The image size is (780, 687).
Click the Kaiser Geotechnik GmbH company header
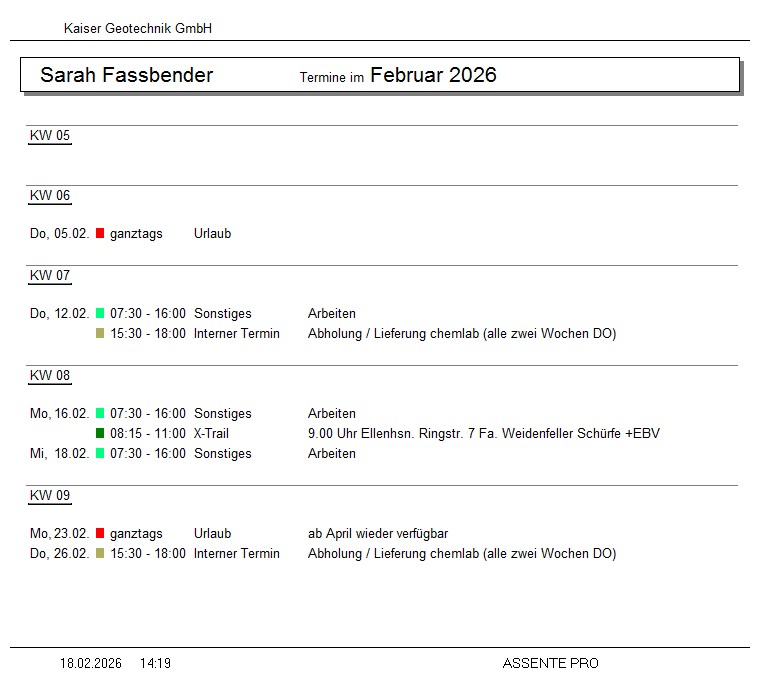(138, 29)
